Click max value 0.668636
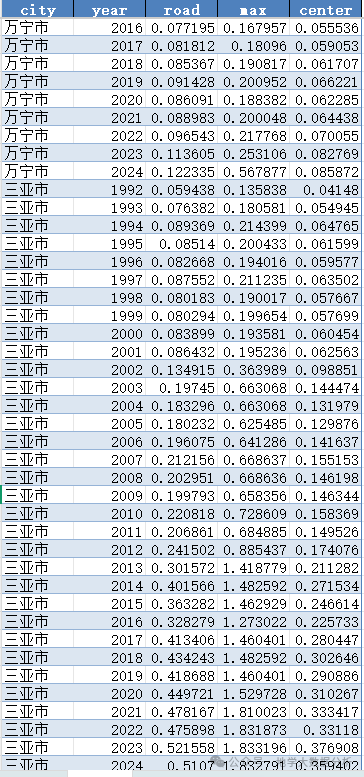Screen dimensions: 364x777 click(x=253, y=477)
